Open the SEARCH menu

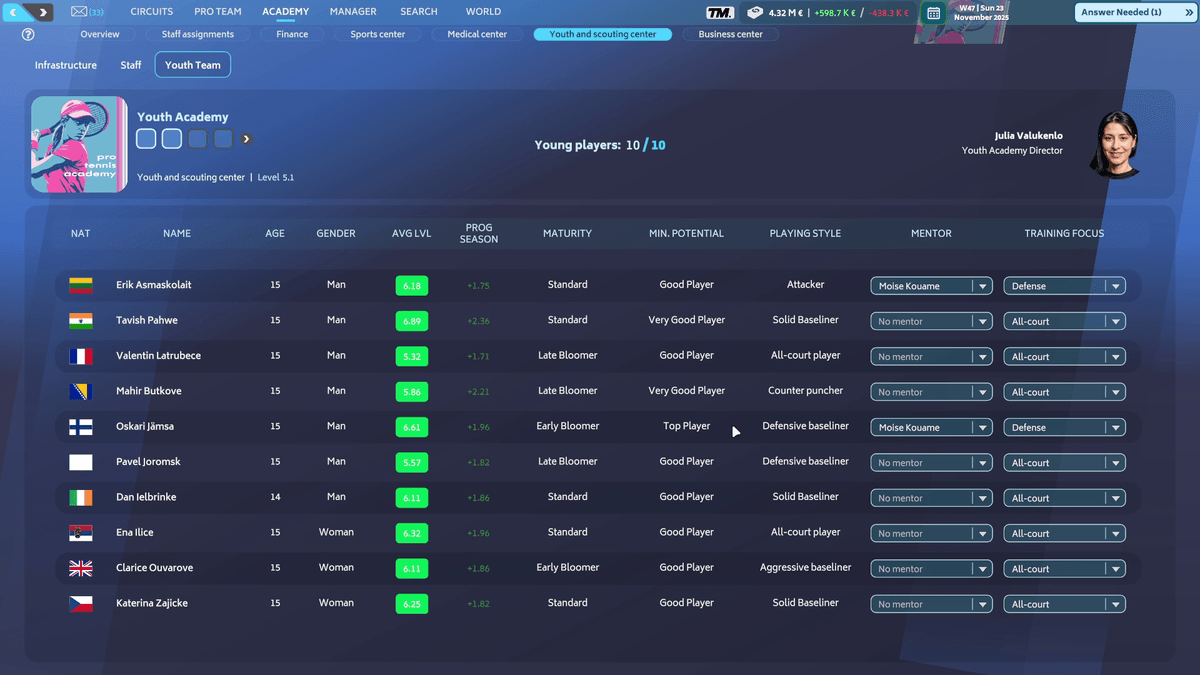pyautogui.click(x=419, y=12)
